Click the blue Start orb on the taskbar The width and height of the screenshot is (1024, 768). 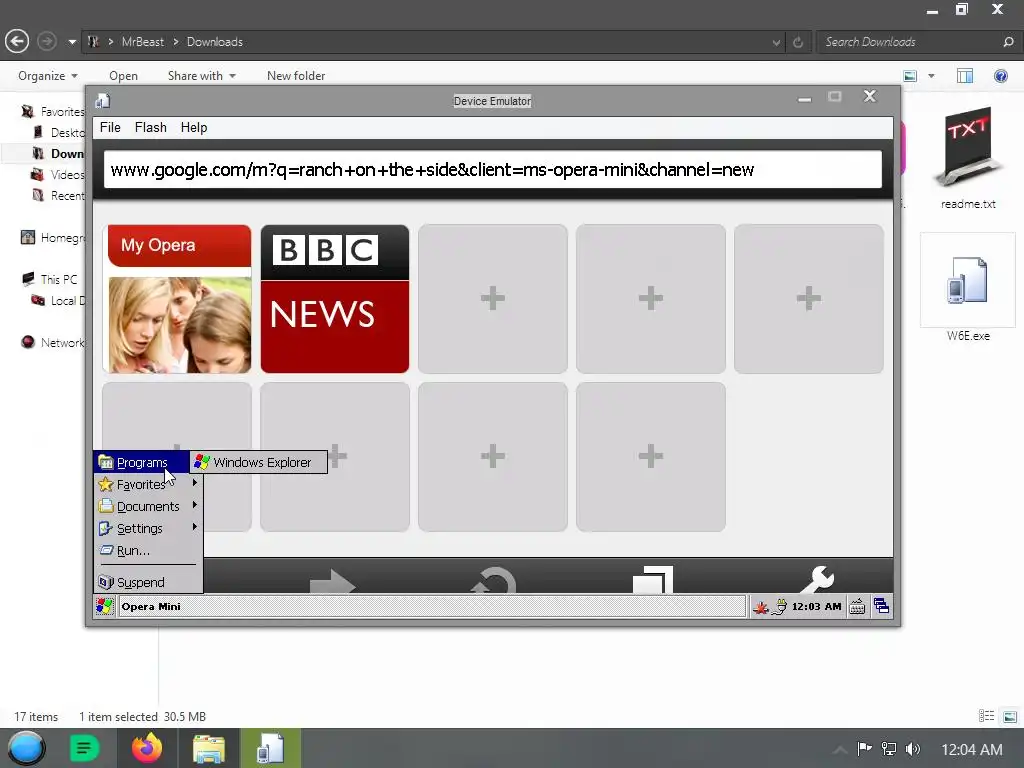26,748
